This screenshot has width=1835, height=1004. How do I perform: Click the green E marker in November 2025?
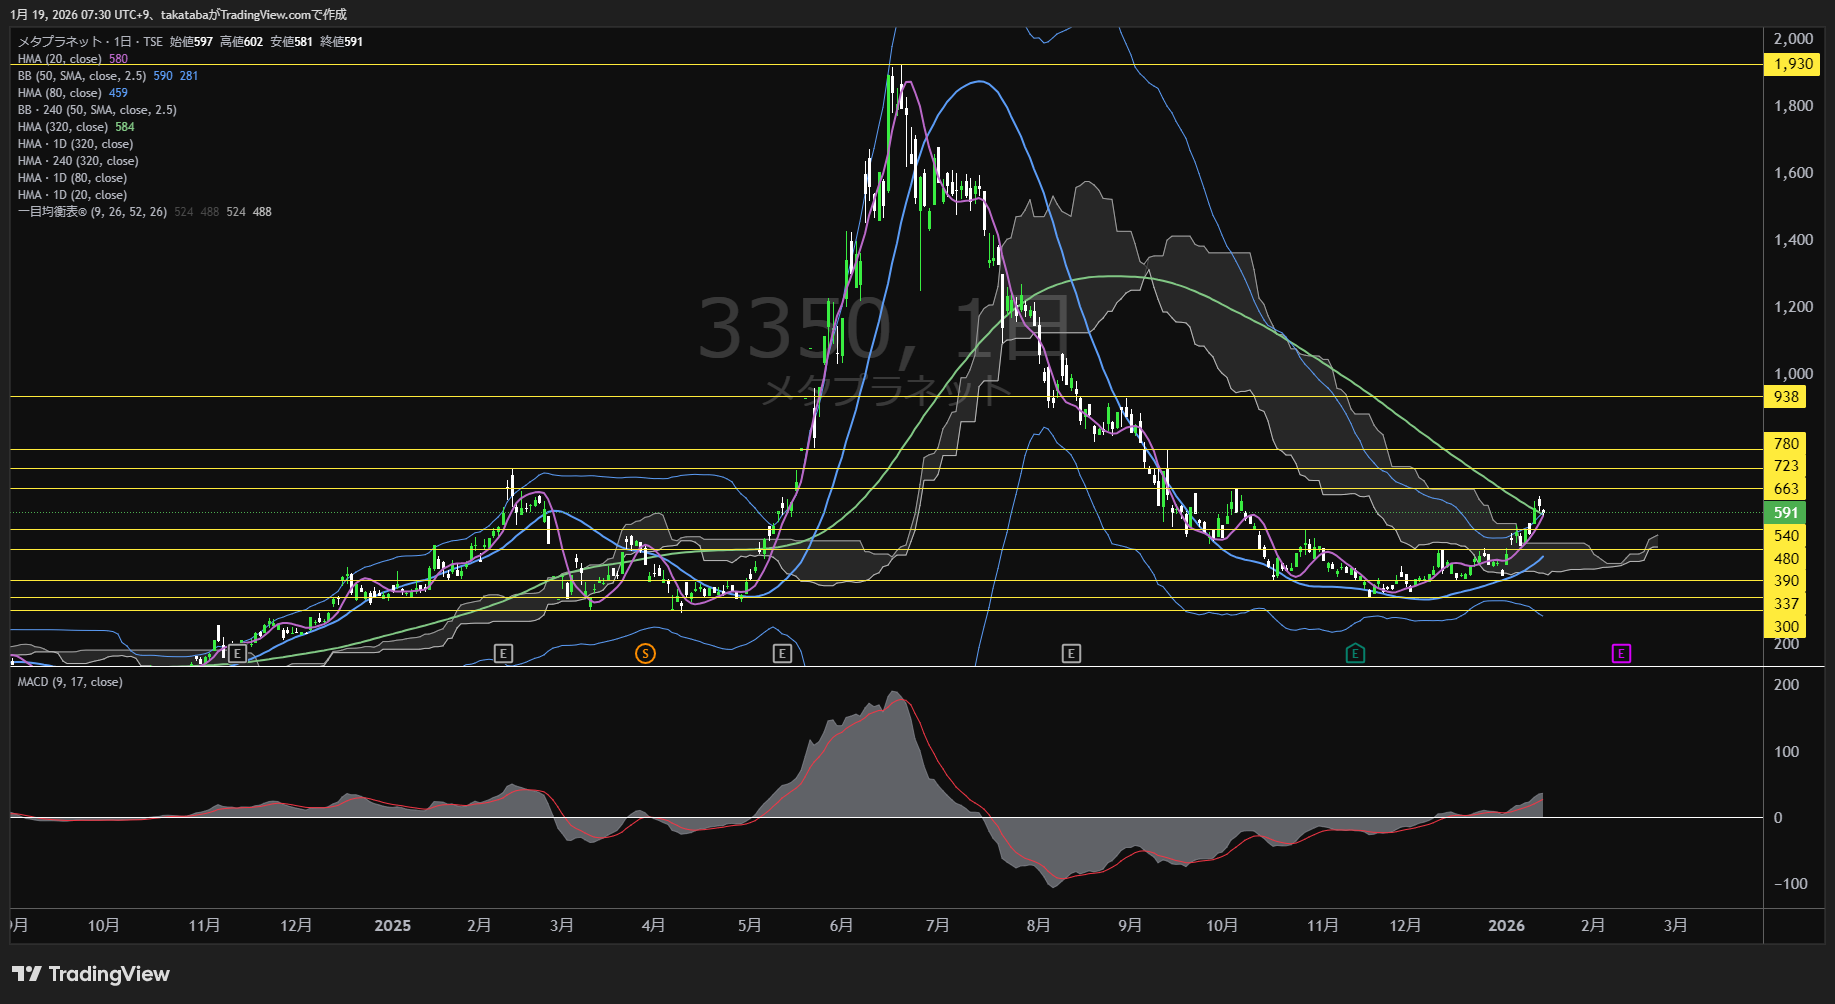(1355, 653)
